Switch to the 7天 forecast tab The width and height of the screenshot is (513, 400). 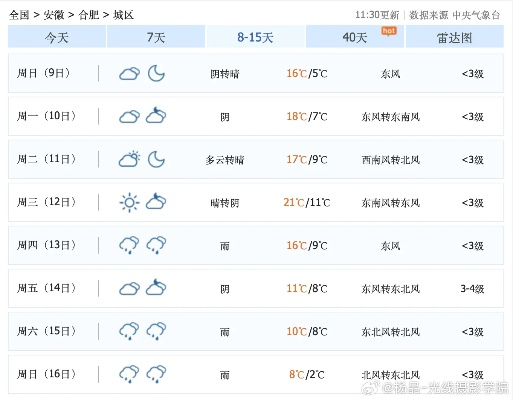coord(156,37)
